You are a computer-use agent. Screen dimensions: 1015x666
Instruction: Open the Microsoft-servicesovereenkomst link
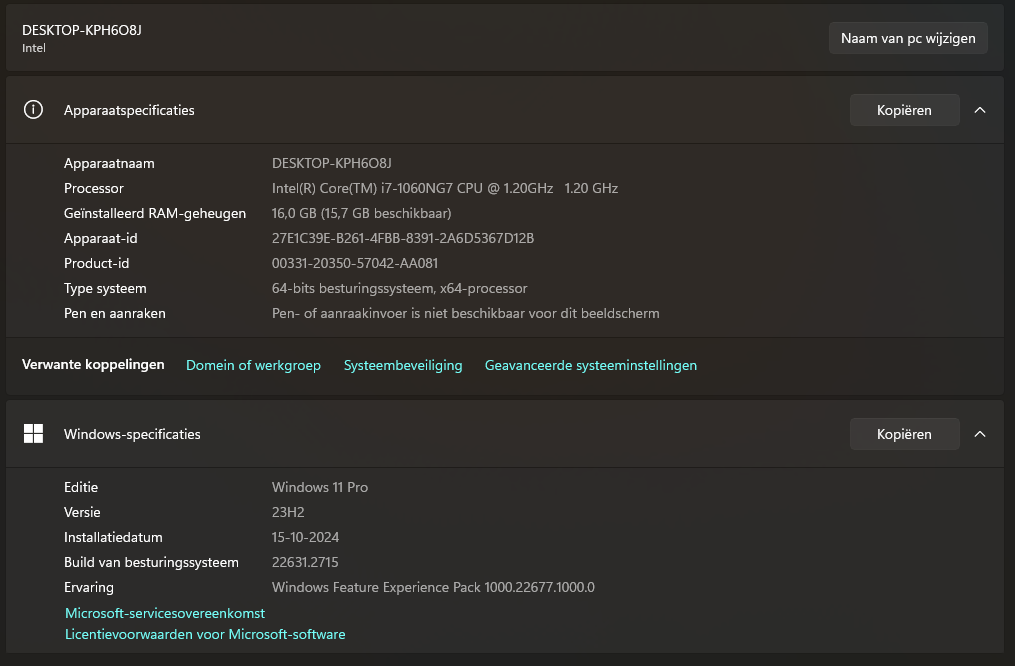[165, 613]
